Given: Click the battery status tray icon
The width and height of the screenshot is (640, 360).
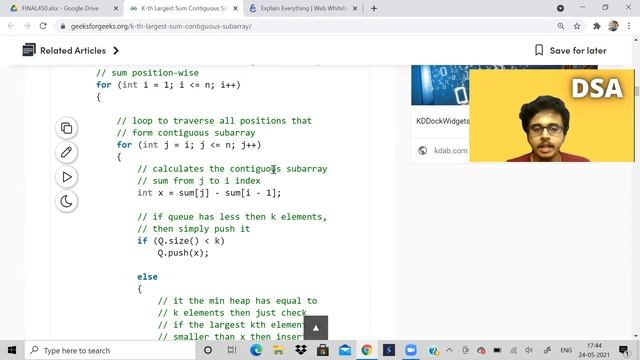Looking at the screenshot, I should [x=497, y=350].
